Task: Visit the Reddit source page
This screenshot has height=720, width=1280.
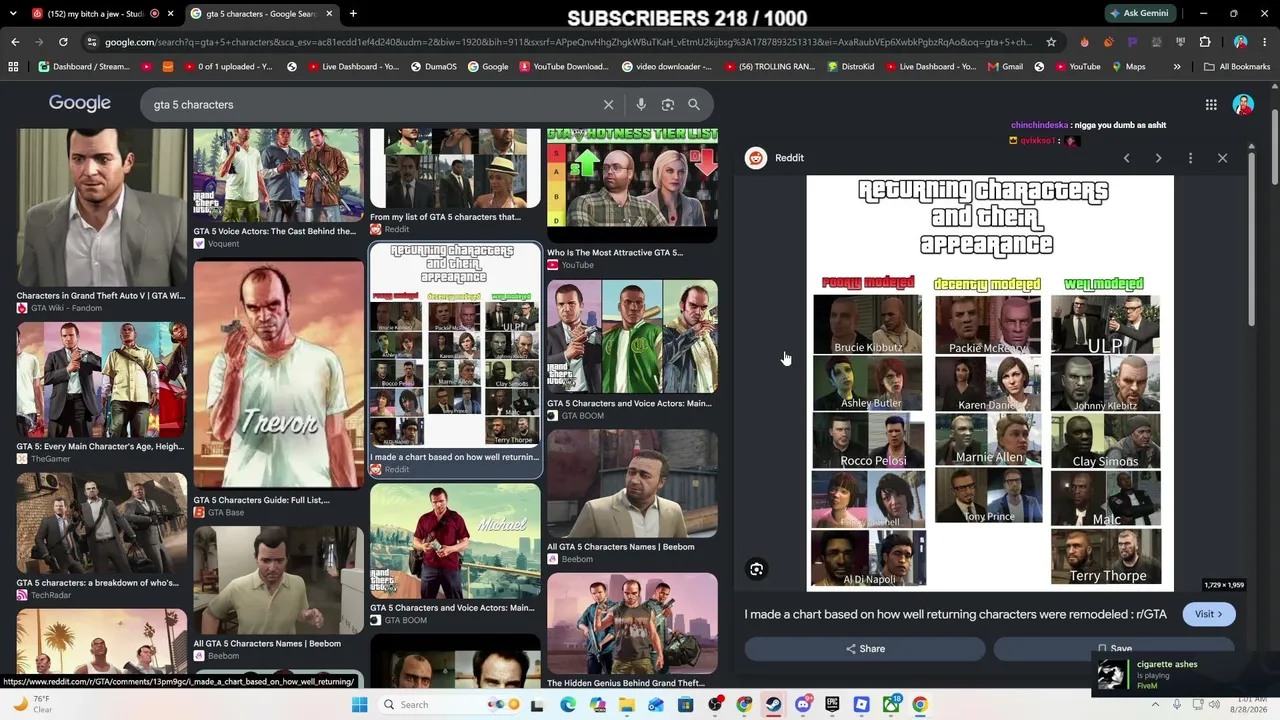Action: pos(1208,614)
